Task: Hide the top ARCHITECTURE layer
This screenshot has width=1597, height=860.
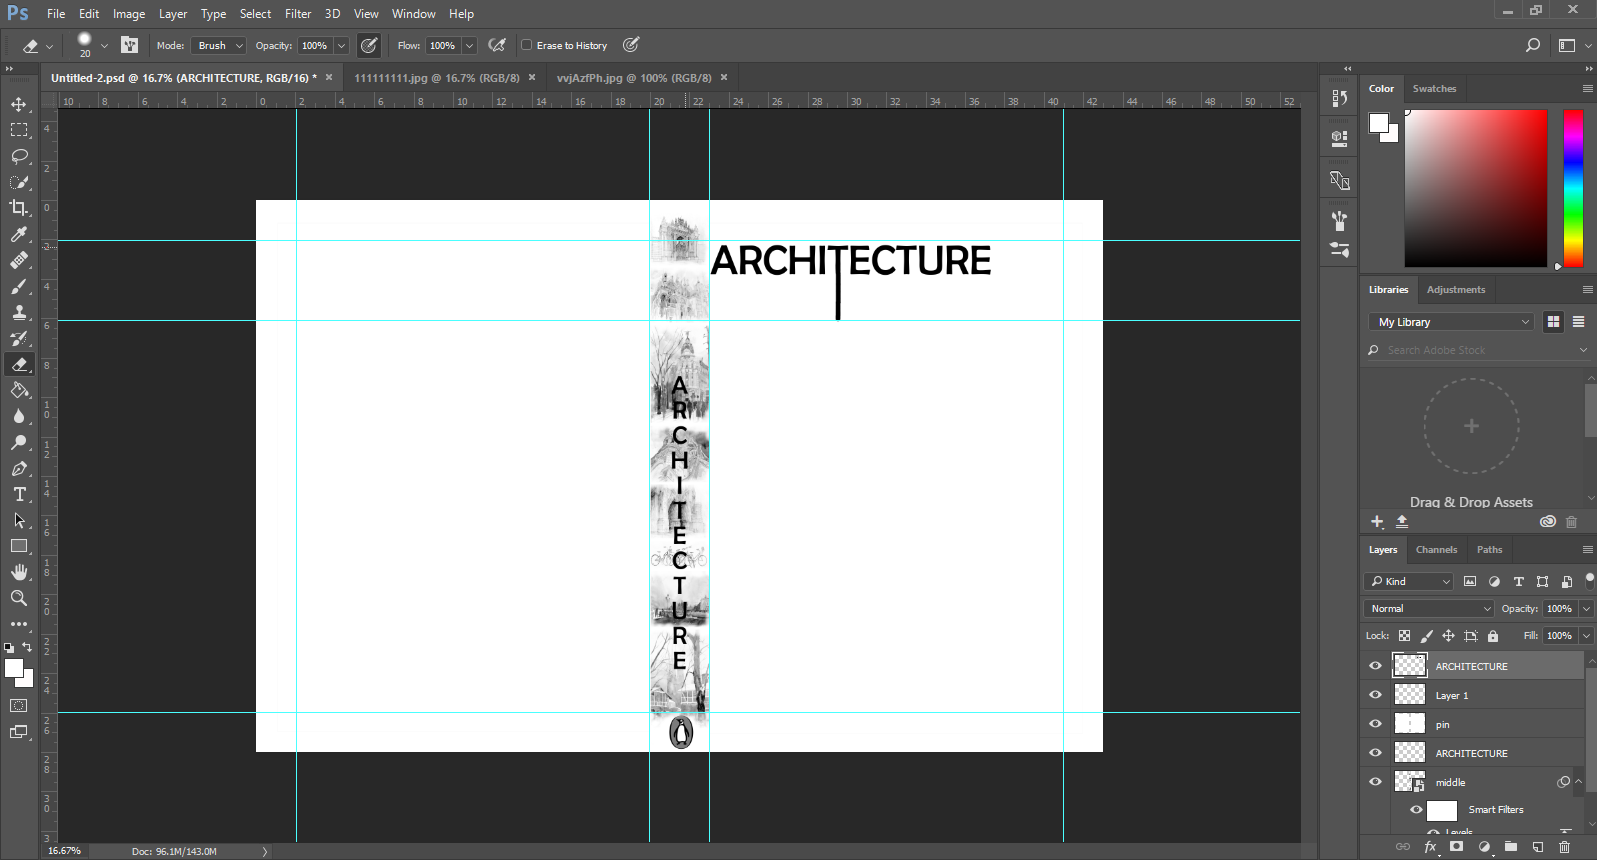Action: pos(1376,666)
